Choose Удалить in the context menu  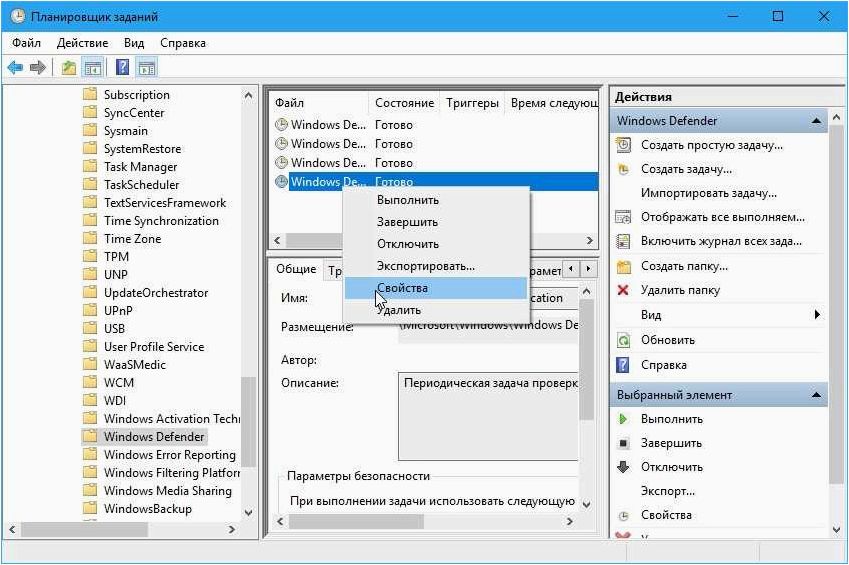[436, 310]
